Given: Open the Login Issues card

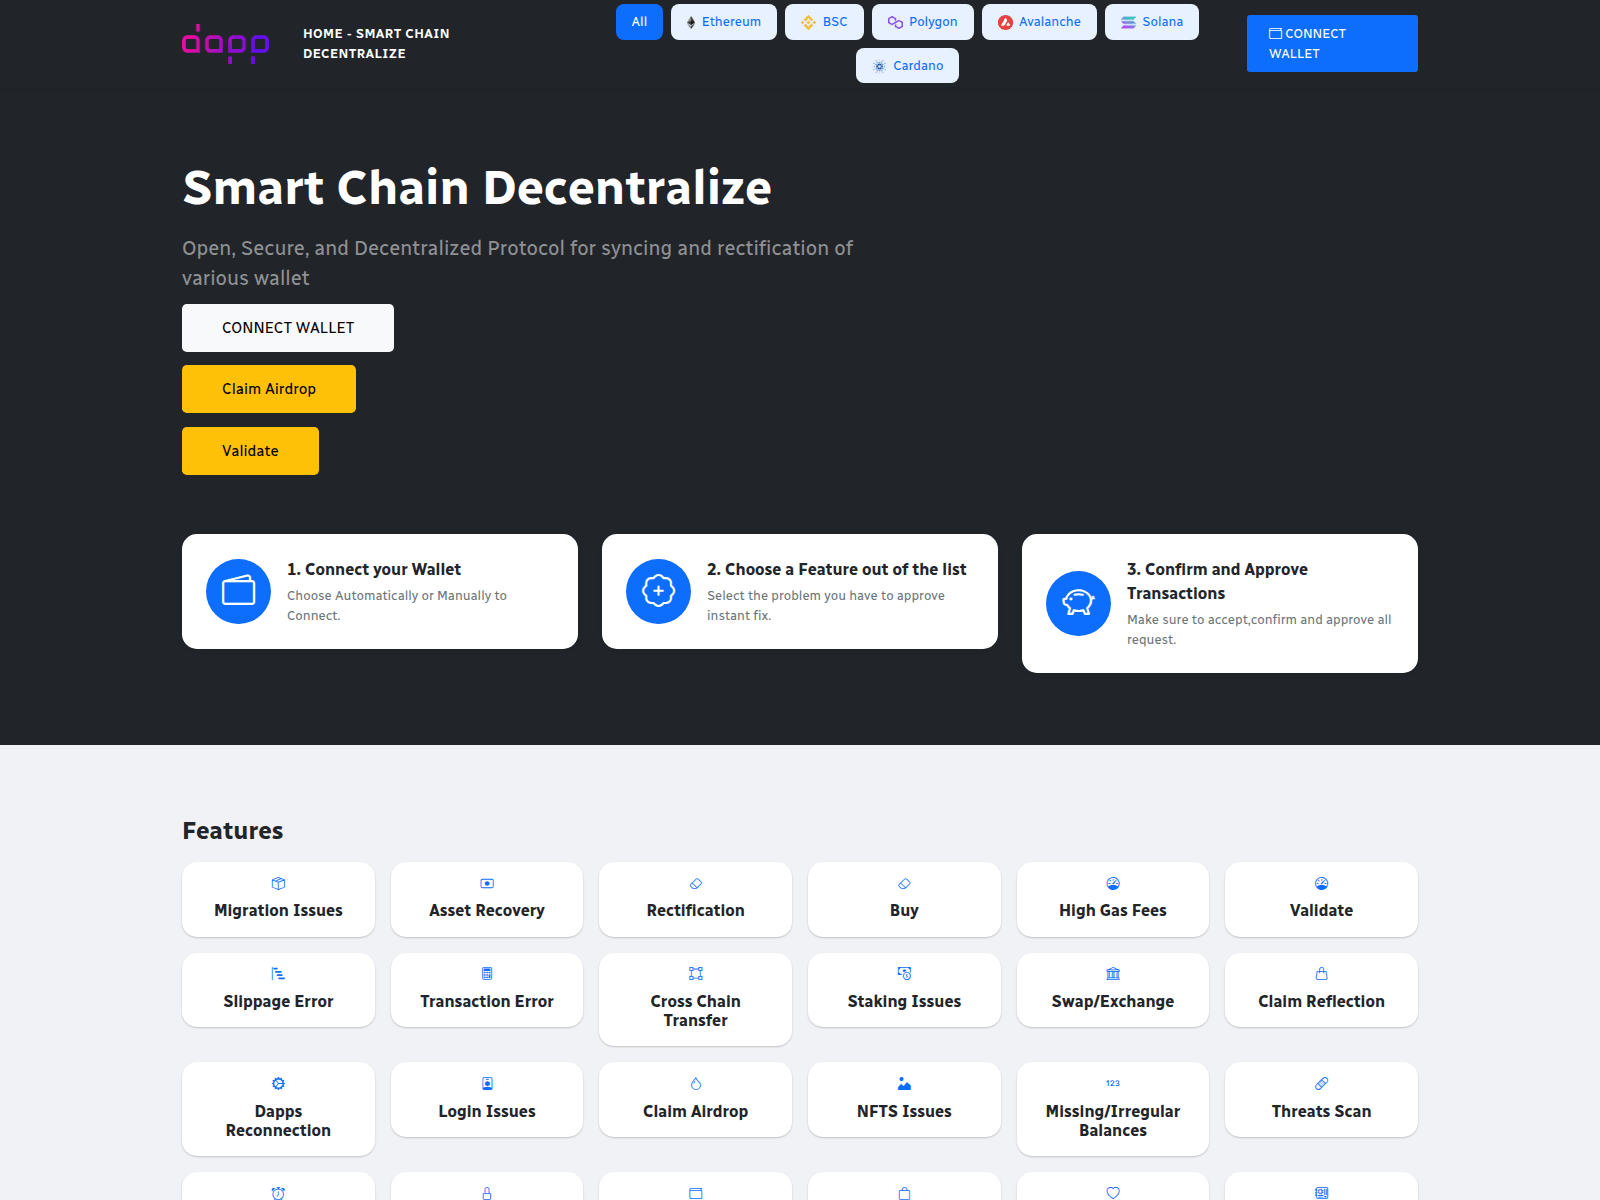Looking at the screenshot, I should (x=487, y=1100).
